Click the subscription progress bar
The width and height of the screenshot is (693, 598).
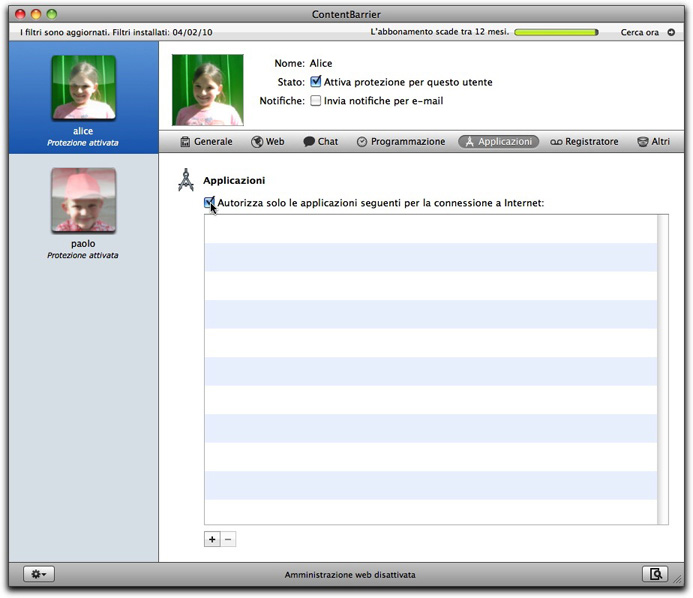coord(556,32)
